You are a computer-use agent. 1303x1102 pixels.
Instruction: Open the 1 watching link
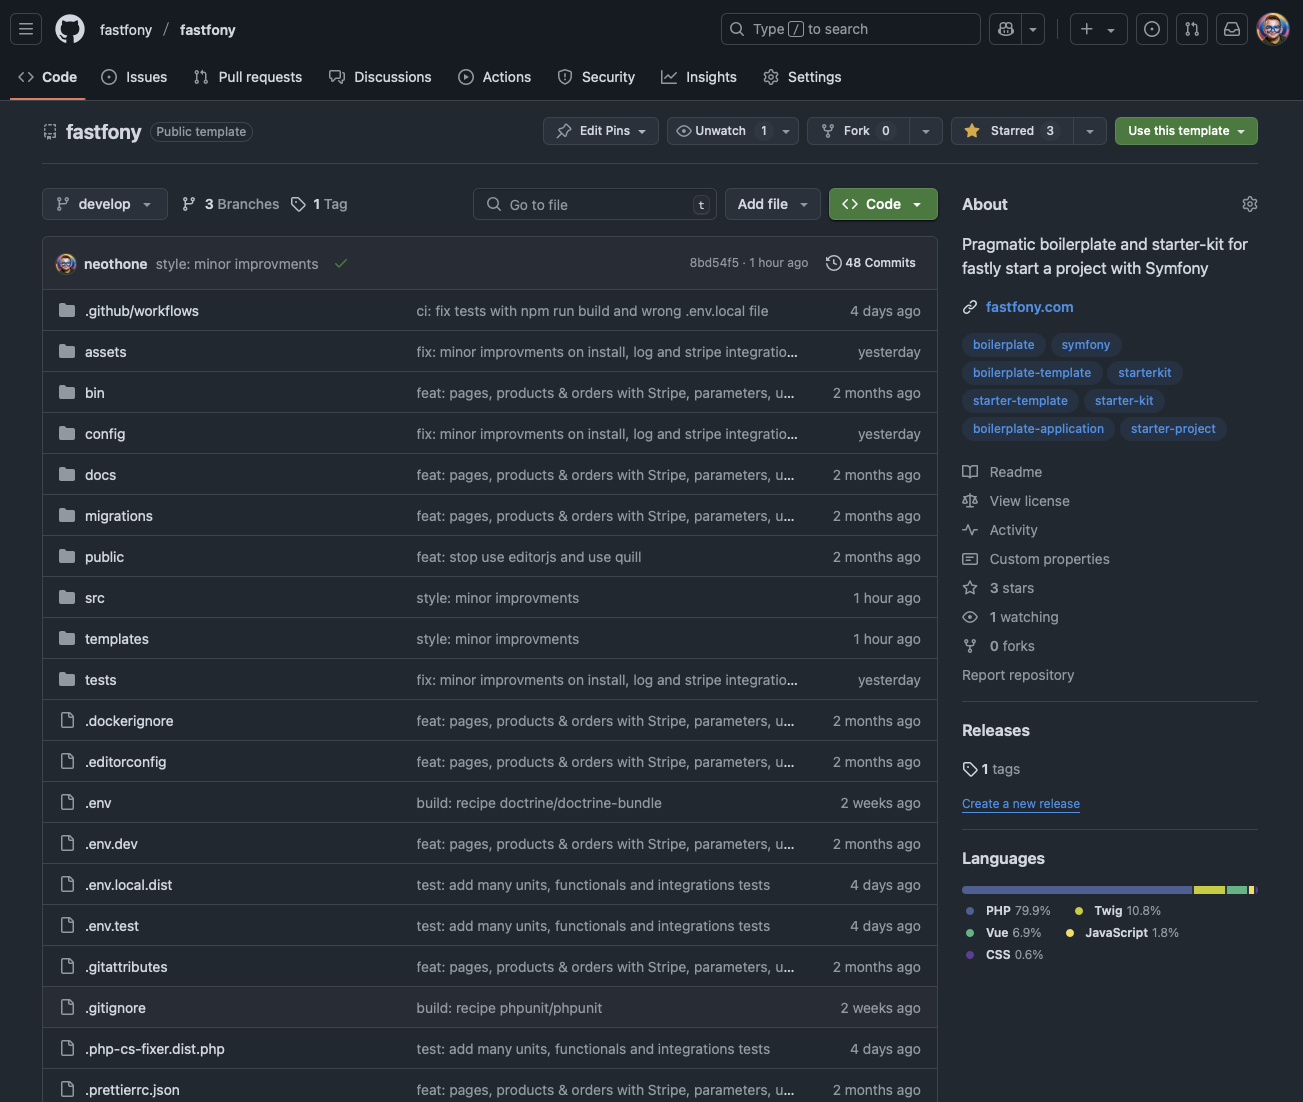coord(1010,617)
